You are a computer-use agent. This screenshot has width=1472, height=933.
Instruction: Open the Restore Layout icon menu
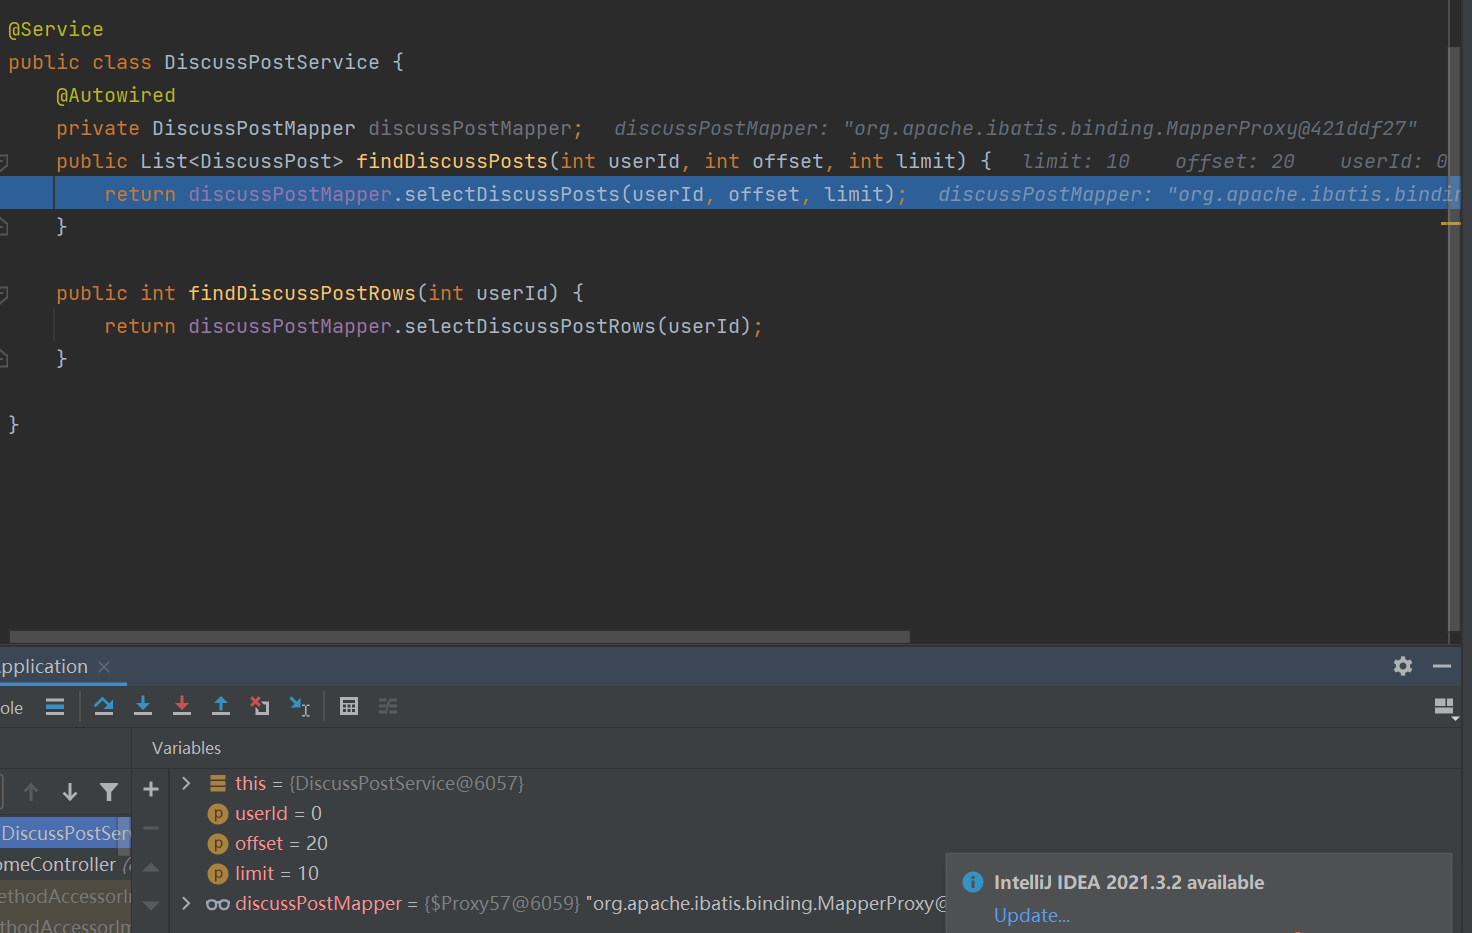click(x=1445, y=708)
